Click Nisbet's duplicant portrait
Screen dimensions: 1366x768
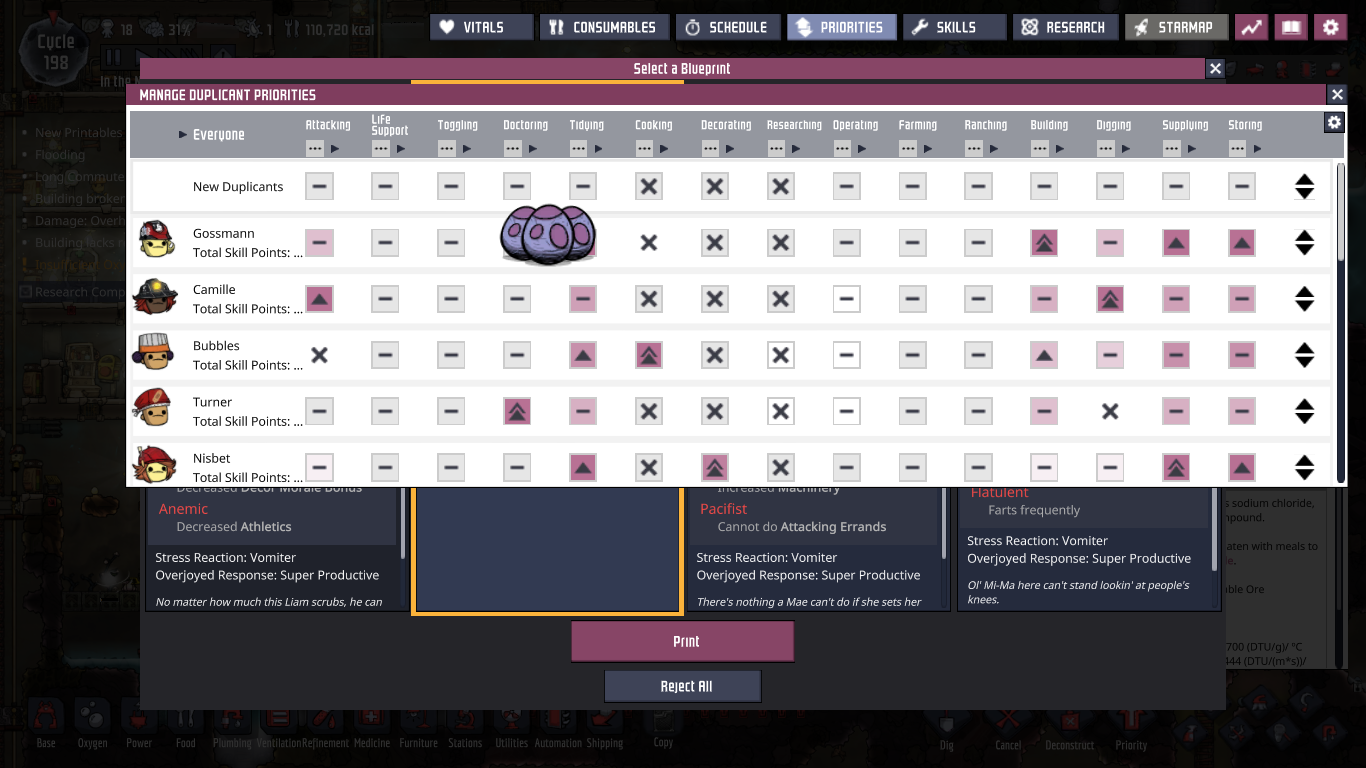tap(155, 465)
